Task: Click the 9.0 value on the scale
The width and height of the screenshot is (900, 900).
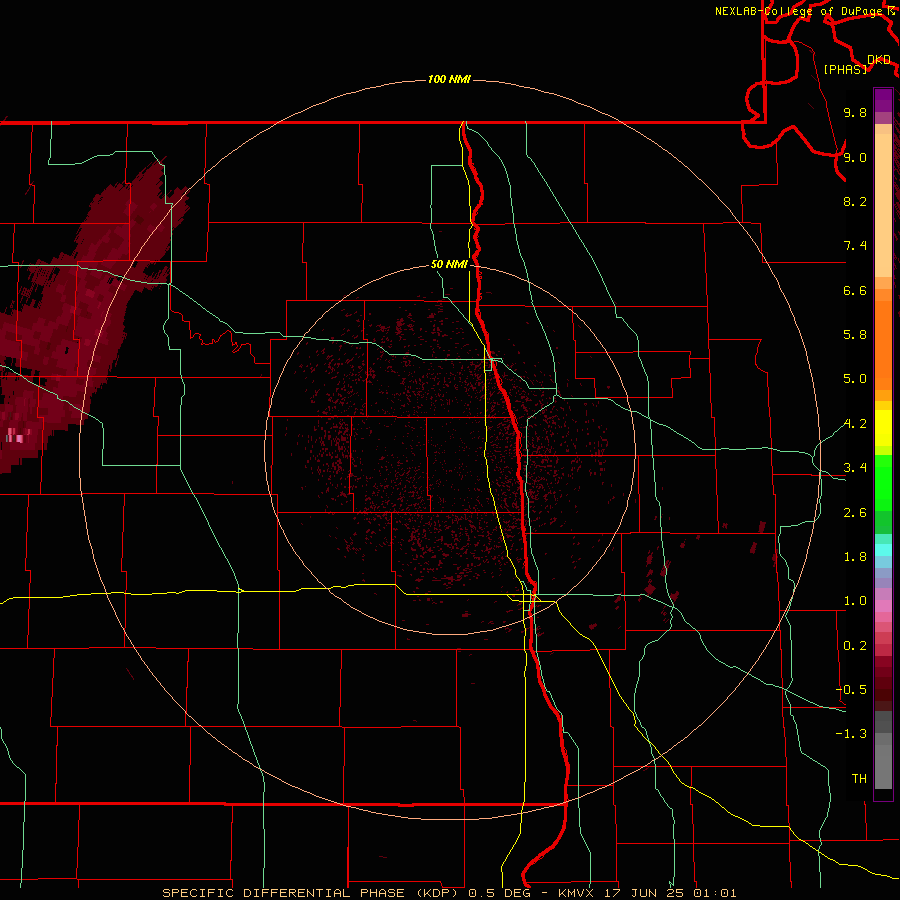Action: 855,157
